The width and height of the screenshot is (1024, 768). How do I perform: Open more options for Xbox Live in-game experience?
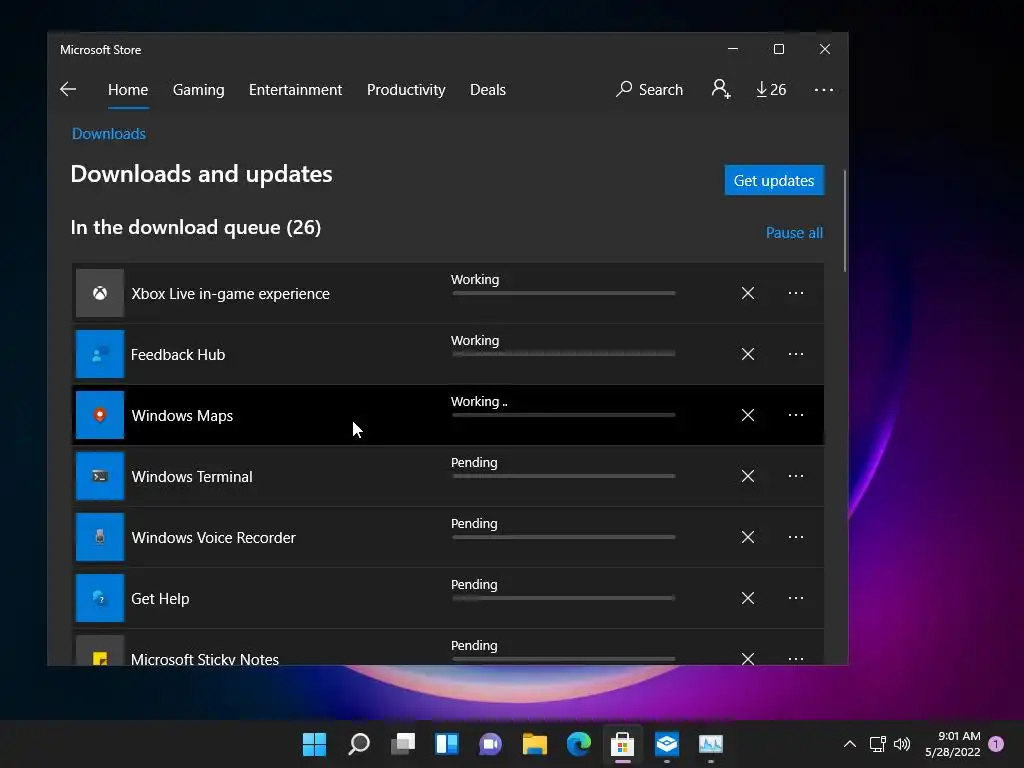(795, 293)
